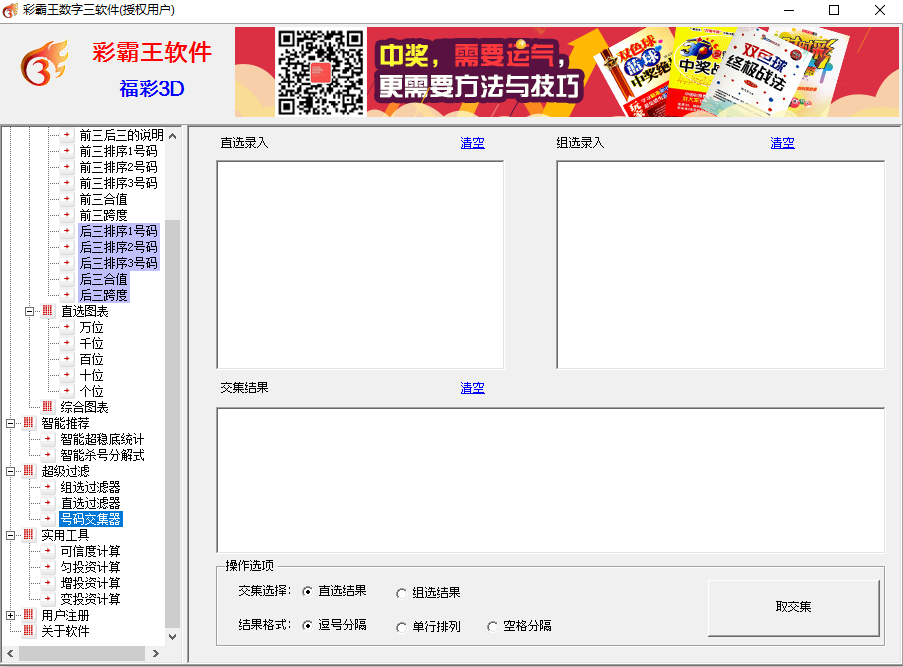Screen dimensions: 903x667
Task: Collapse the 直选图表 tree node
Action: point(29,312)
